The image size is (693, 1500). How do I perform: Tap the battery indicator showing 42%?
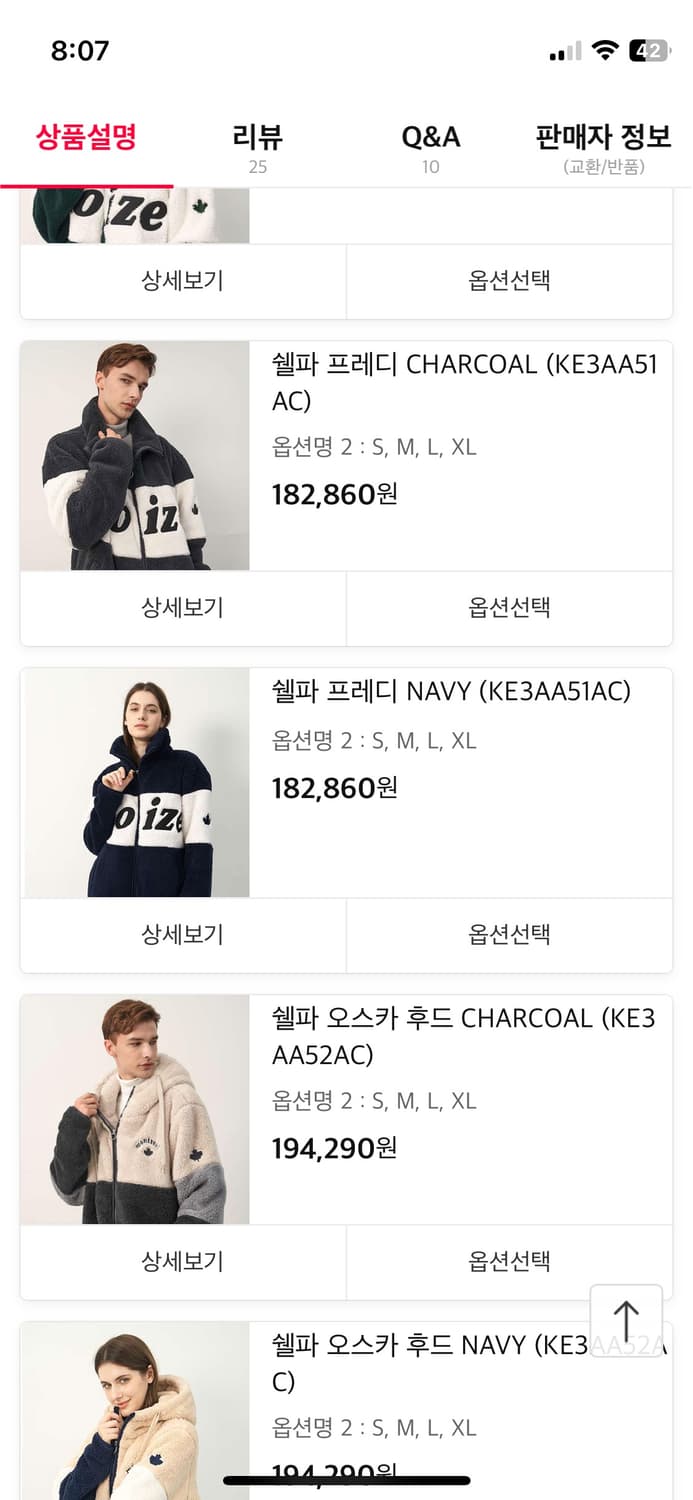pyautogui.click(x=650, y=48)
